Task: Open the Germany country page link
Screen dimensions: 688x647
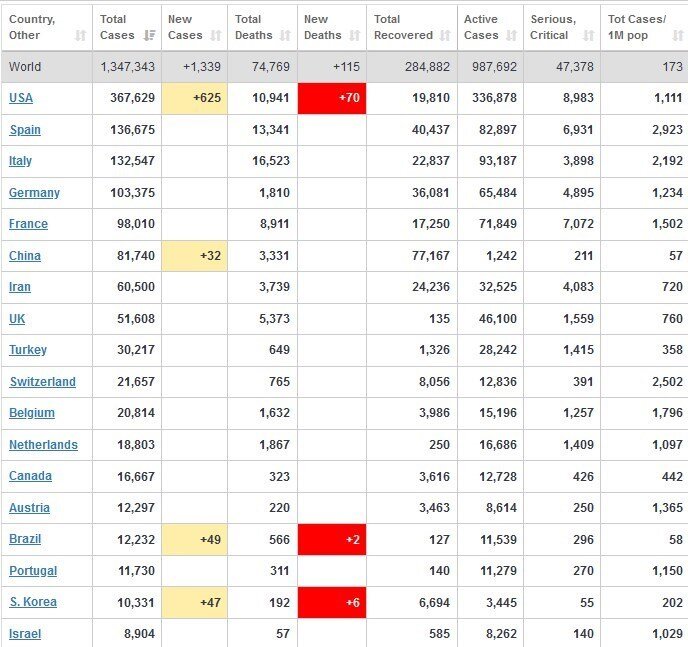Action: 34,193
